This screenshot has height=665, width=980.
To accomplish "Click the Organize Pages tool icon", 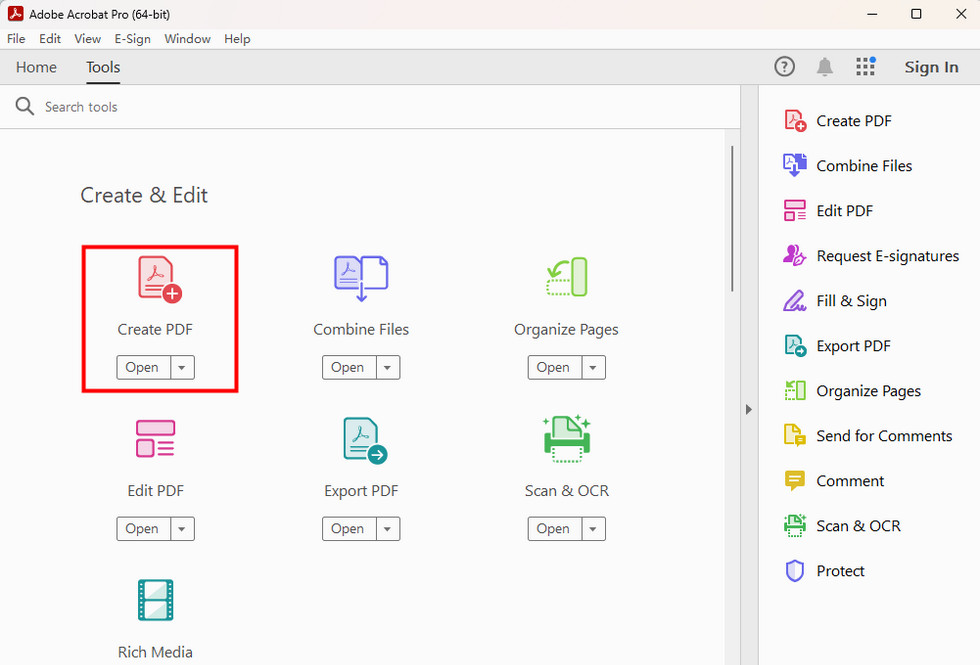I will (566, 277).
